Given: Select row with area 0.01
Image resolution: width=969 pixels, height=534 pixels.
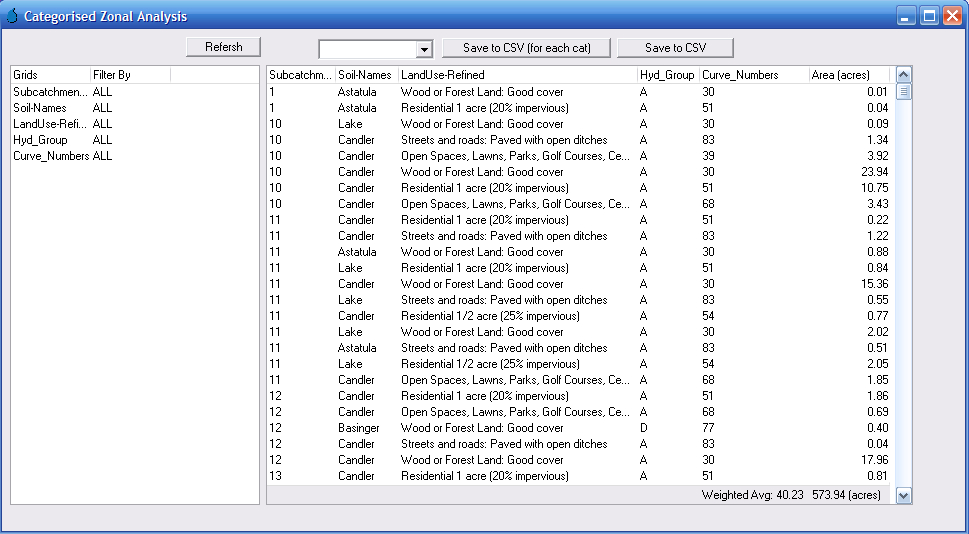Looking at the screenshot, I should coord(579,91).
